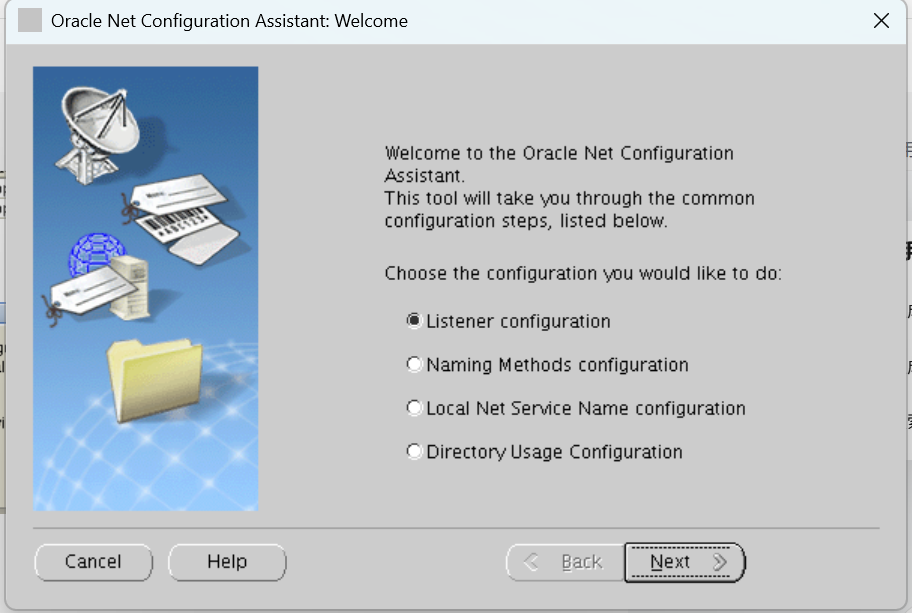Click the Back button

565,562
